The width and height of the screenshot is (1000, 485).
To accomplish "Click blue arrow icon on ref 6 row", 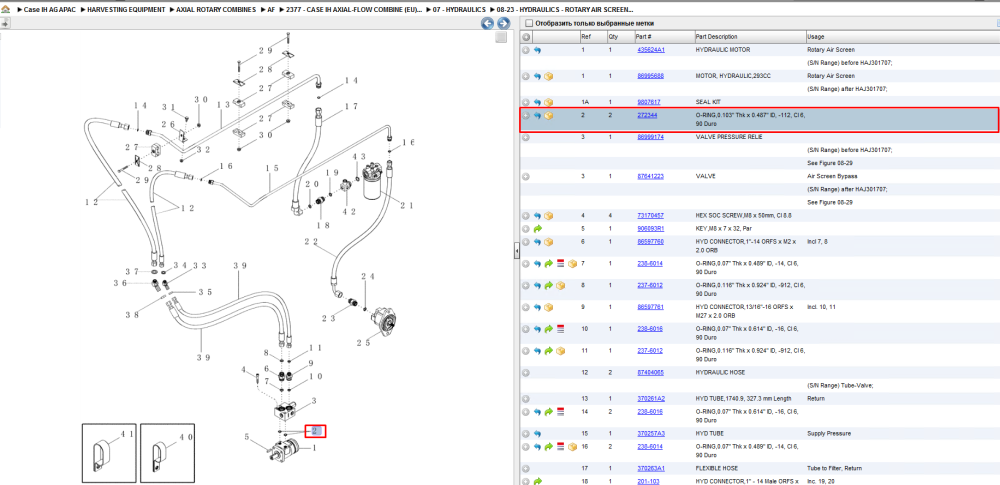I will 537,242.
